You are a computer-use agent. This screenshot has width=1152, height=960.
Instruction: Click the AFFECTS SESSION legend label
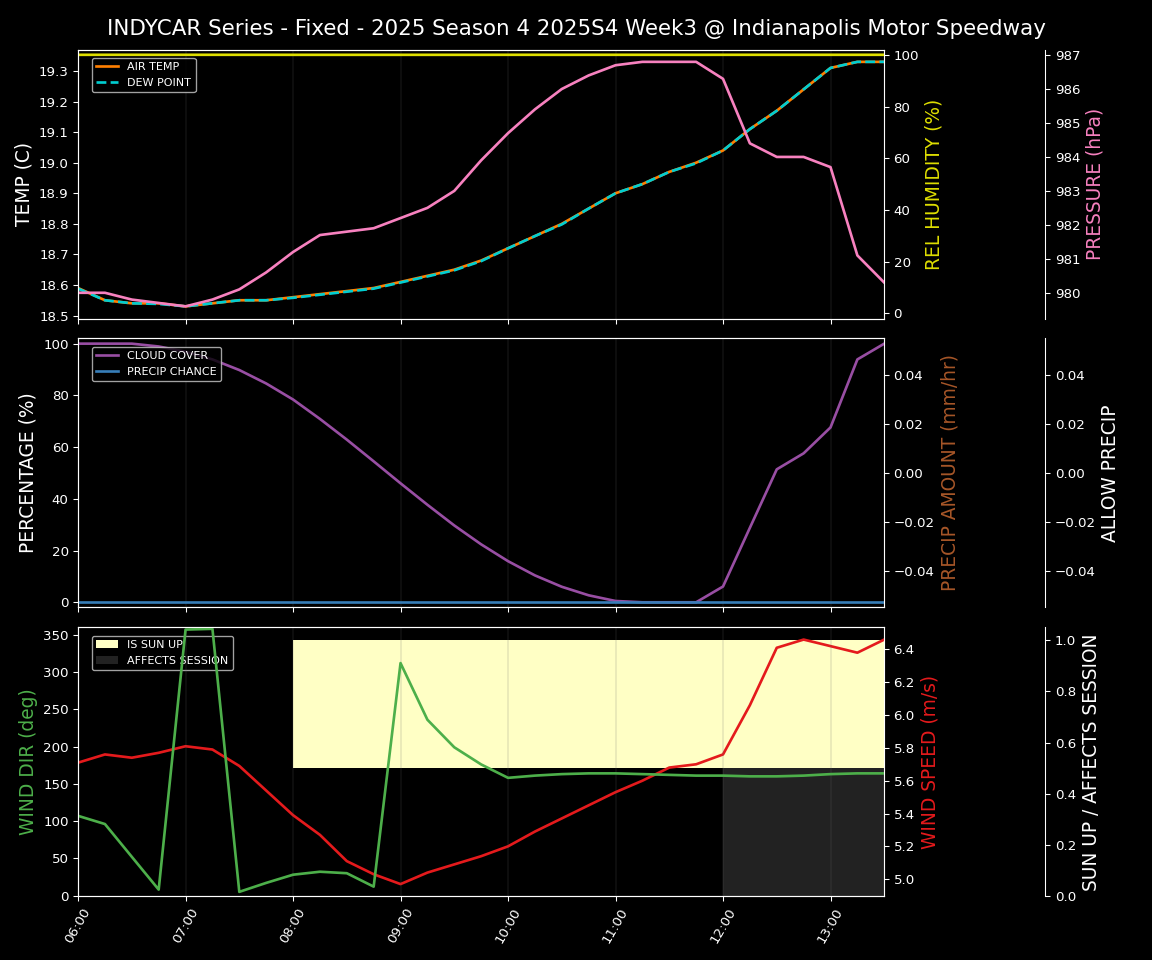(178, 660)
